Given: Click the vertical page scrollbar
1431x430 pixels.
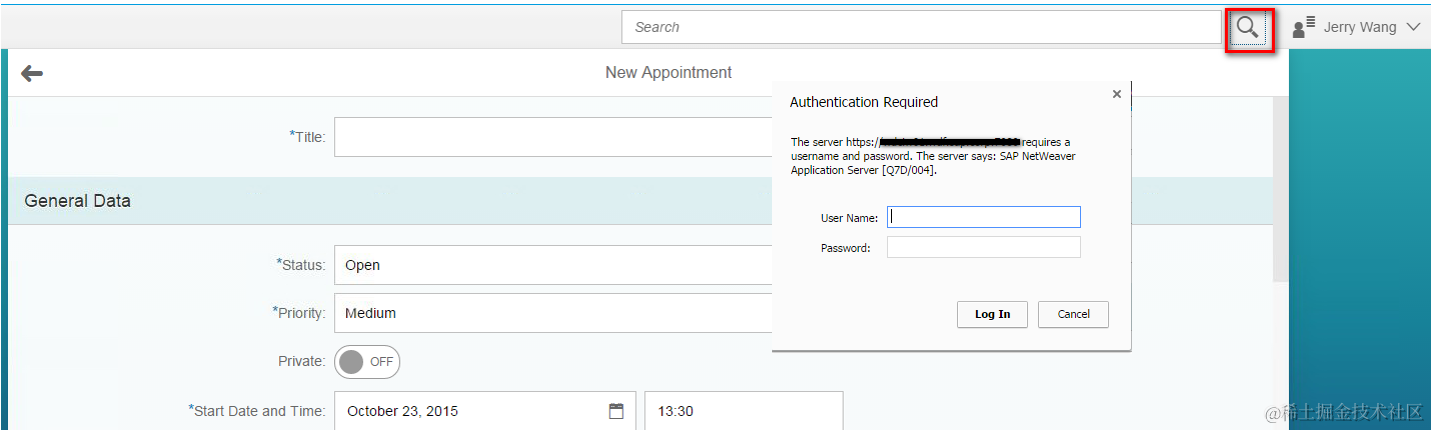Looking at the screenshot, I should pyautogui.click(x=1281, y=190).
